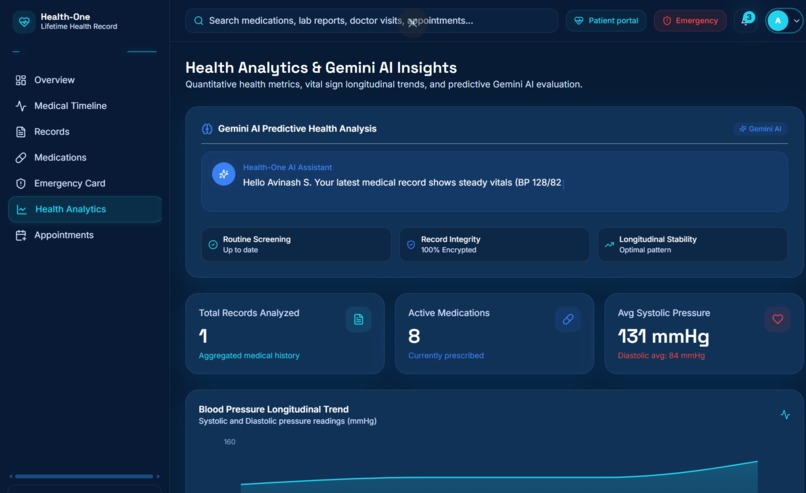Image resolution: width=806 pixels, height=493 pixels.
Task: Click the Medications pill icon in sidebar
Action: click(21, 158)
